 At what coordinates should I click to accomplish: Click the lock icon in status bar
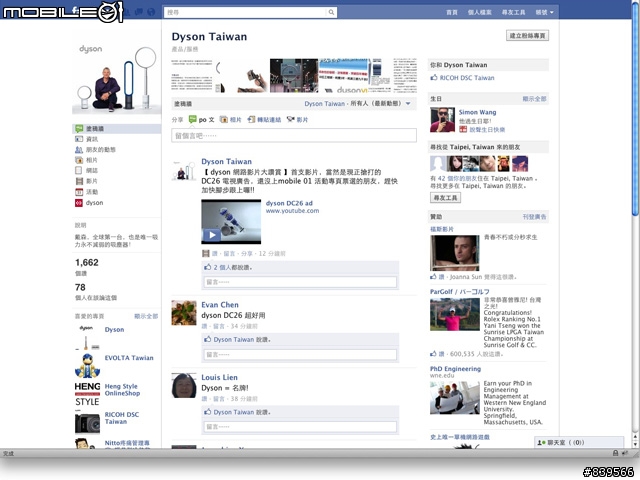pos(615,453)
